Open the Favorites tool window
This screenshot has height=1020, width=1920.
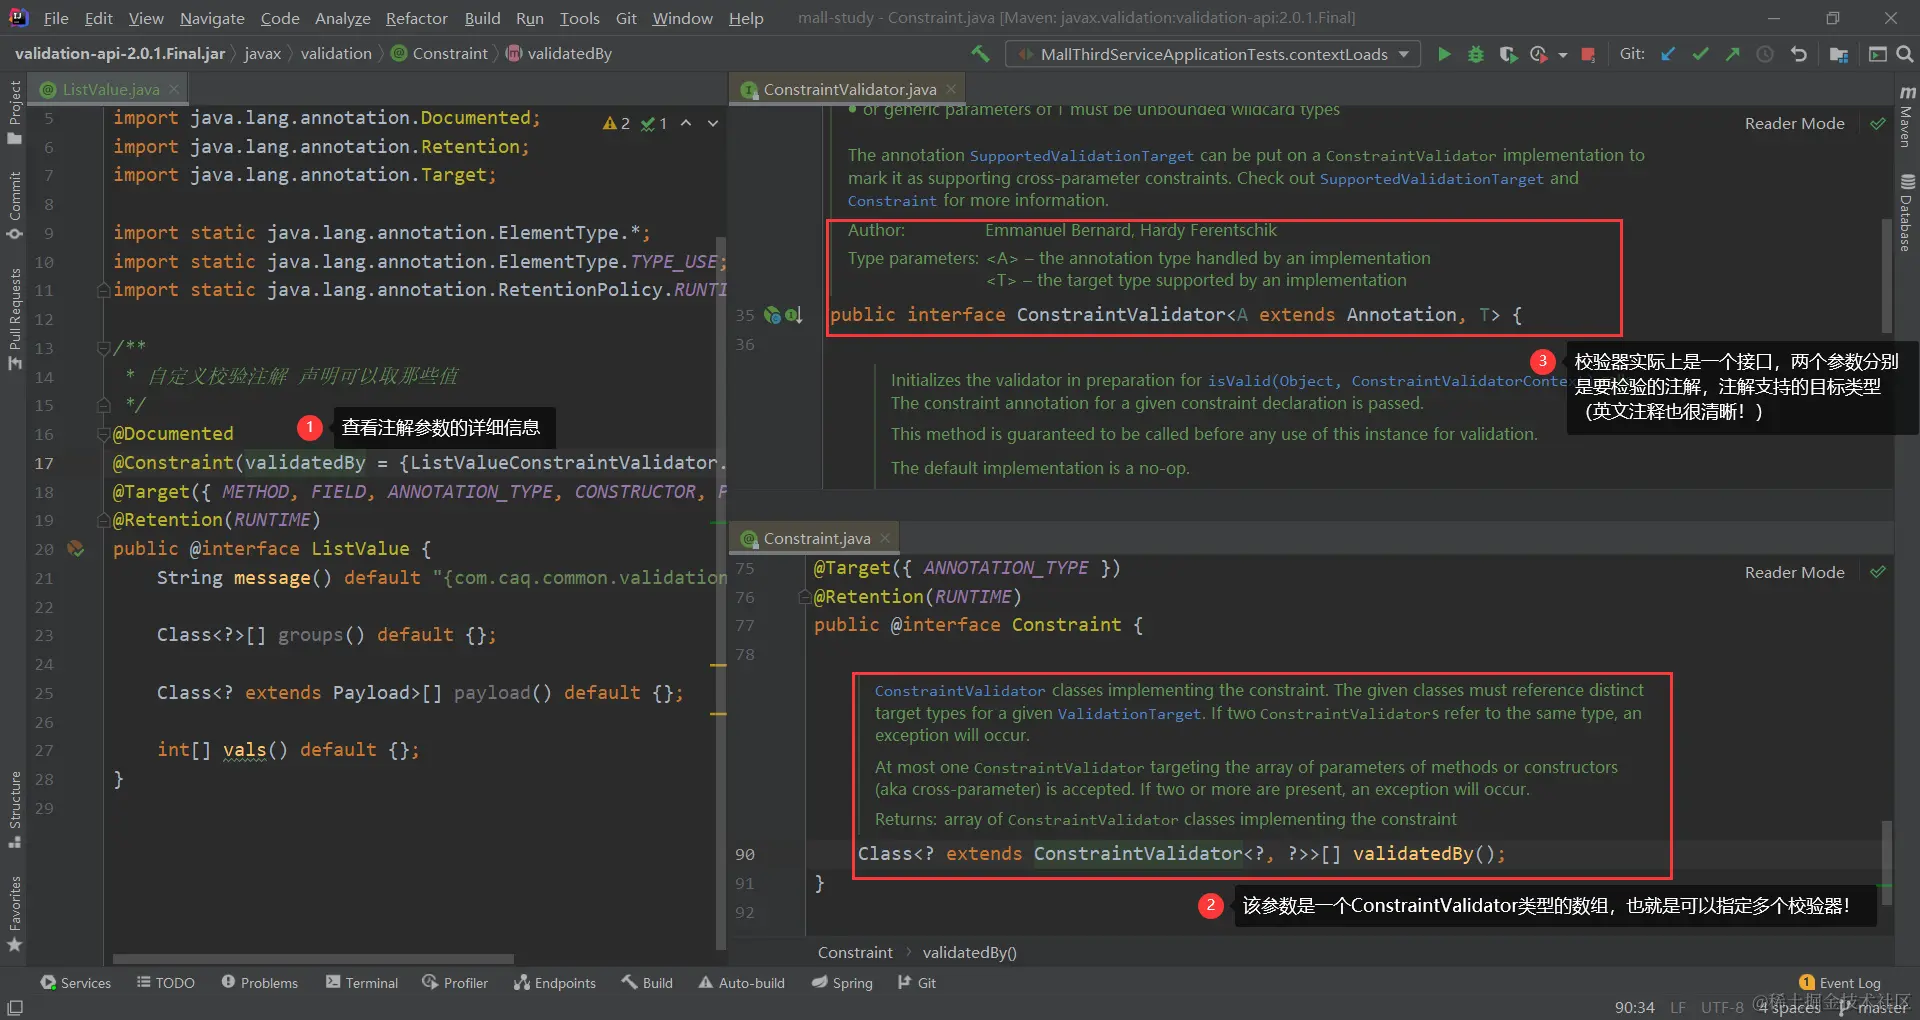(14, 914)
